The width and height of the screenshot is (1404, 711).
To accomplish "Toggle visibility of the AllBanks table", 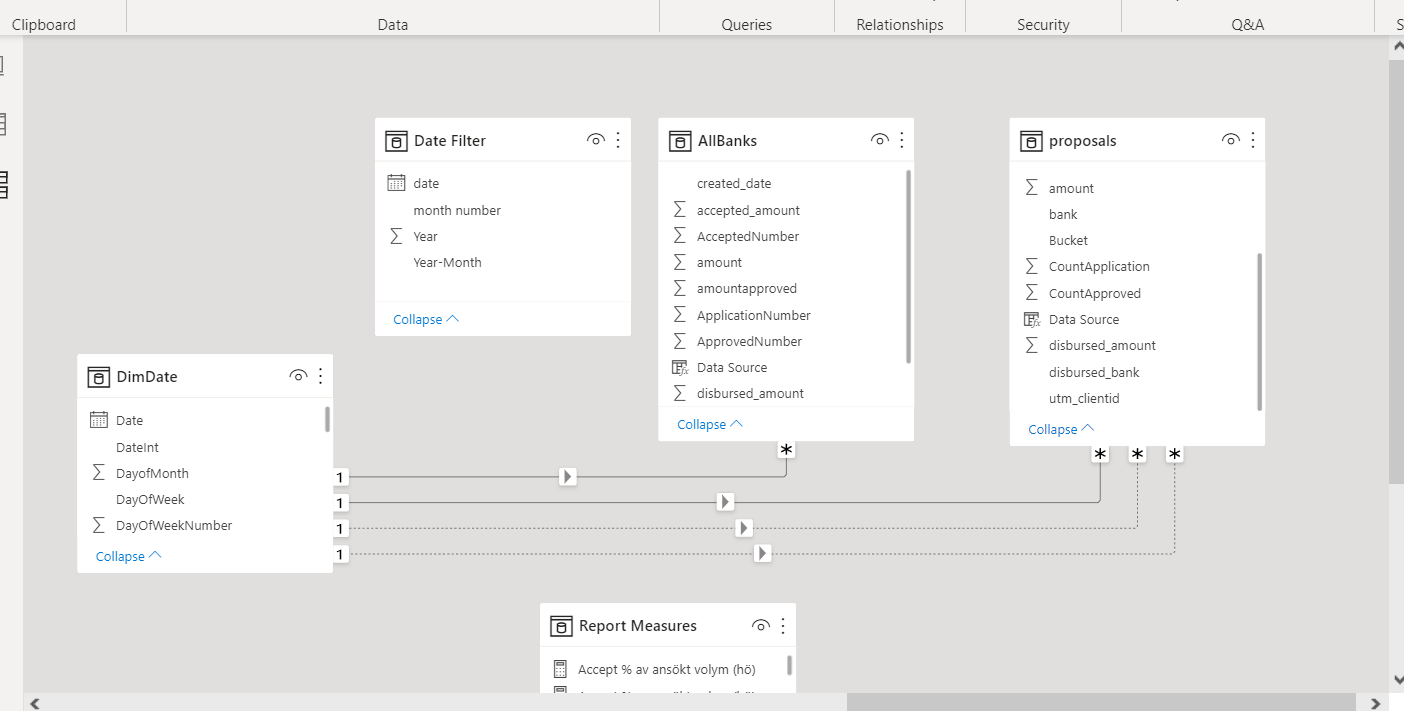I will pos(880,140).
